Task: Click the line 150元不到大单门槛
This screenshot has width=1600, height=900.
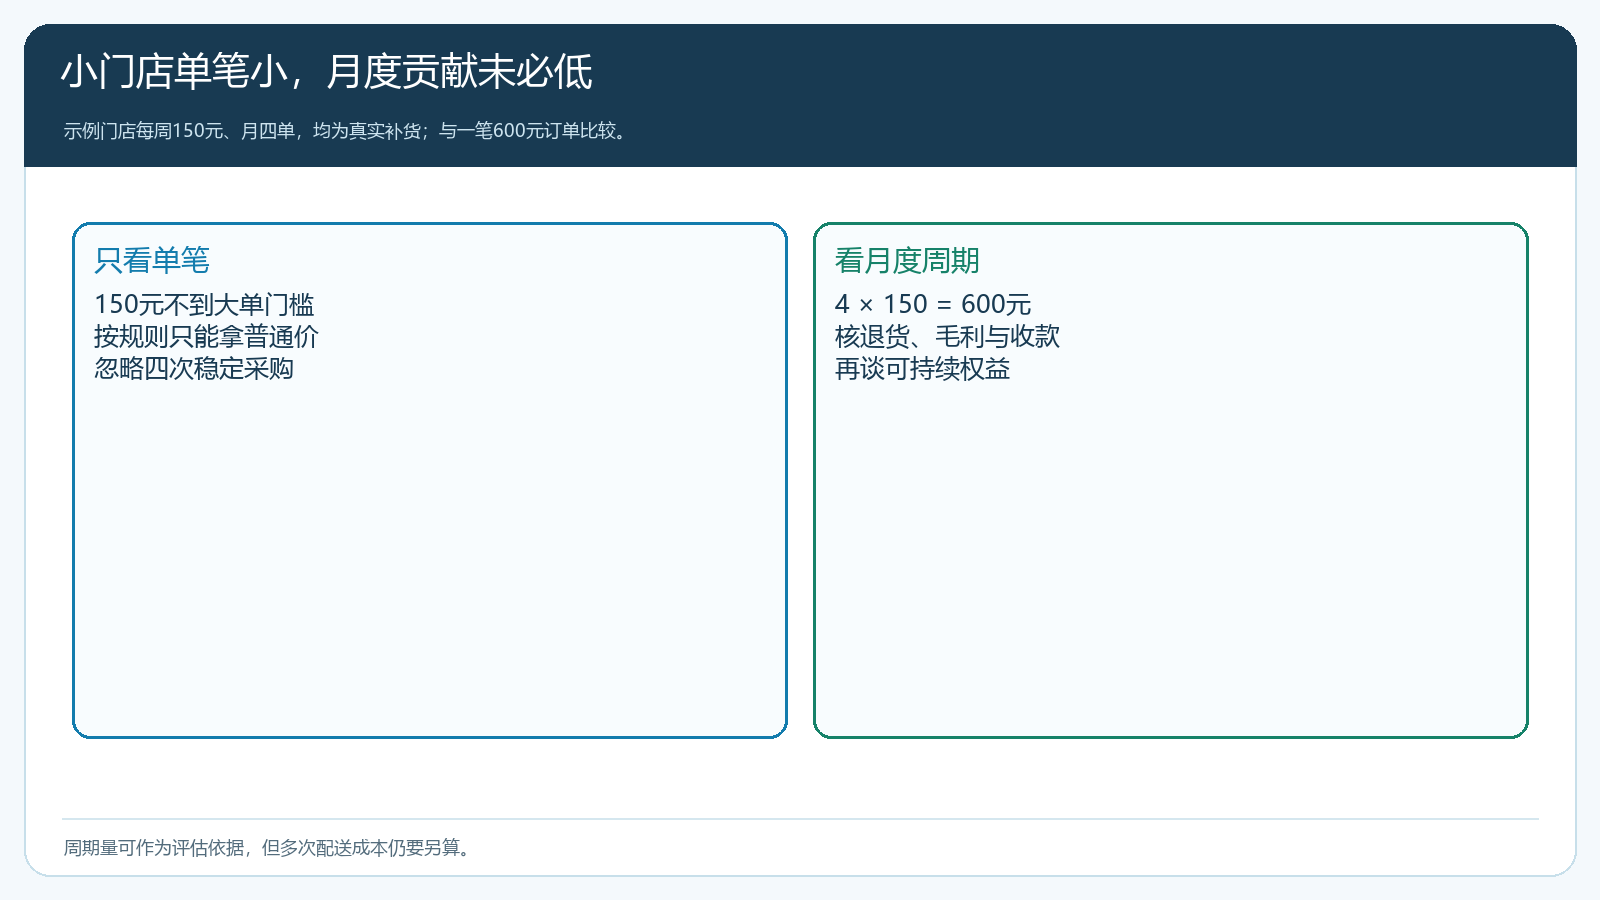Action: [204, 304]
